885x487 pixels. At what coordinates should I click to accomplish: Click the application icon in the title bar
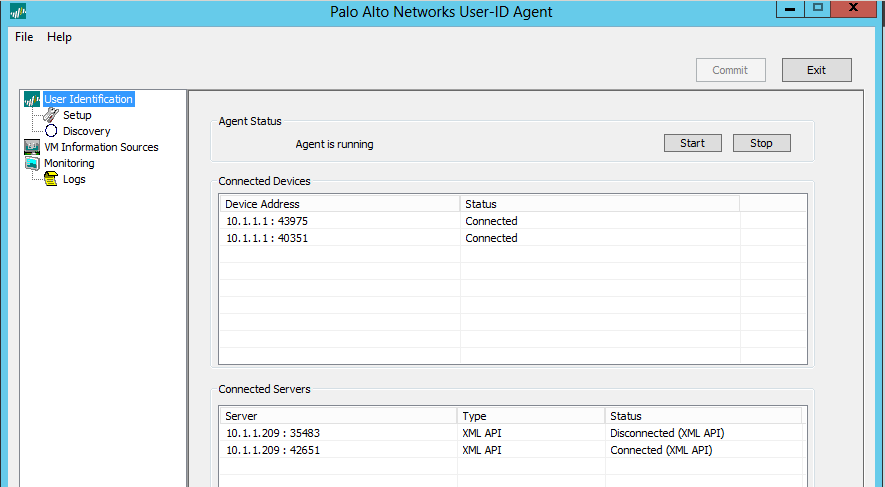click(18, 12)
